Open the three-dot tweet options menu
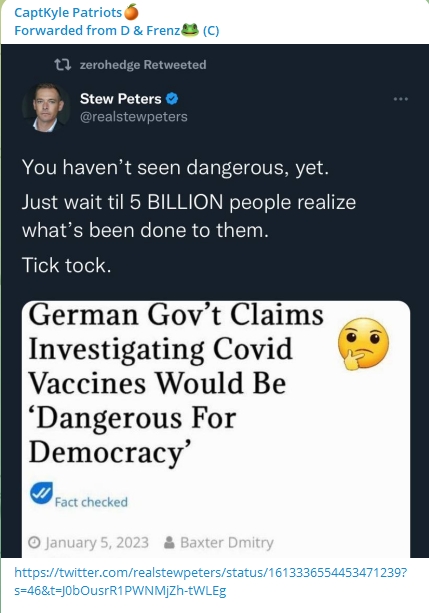The image size is (429, 613). [401, 99]
